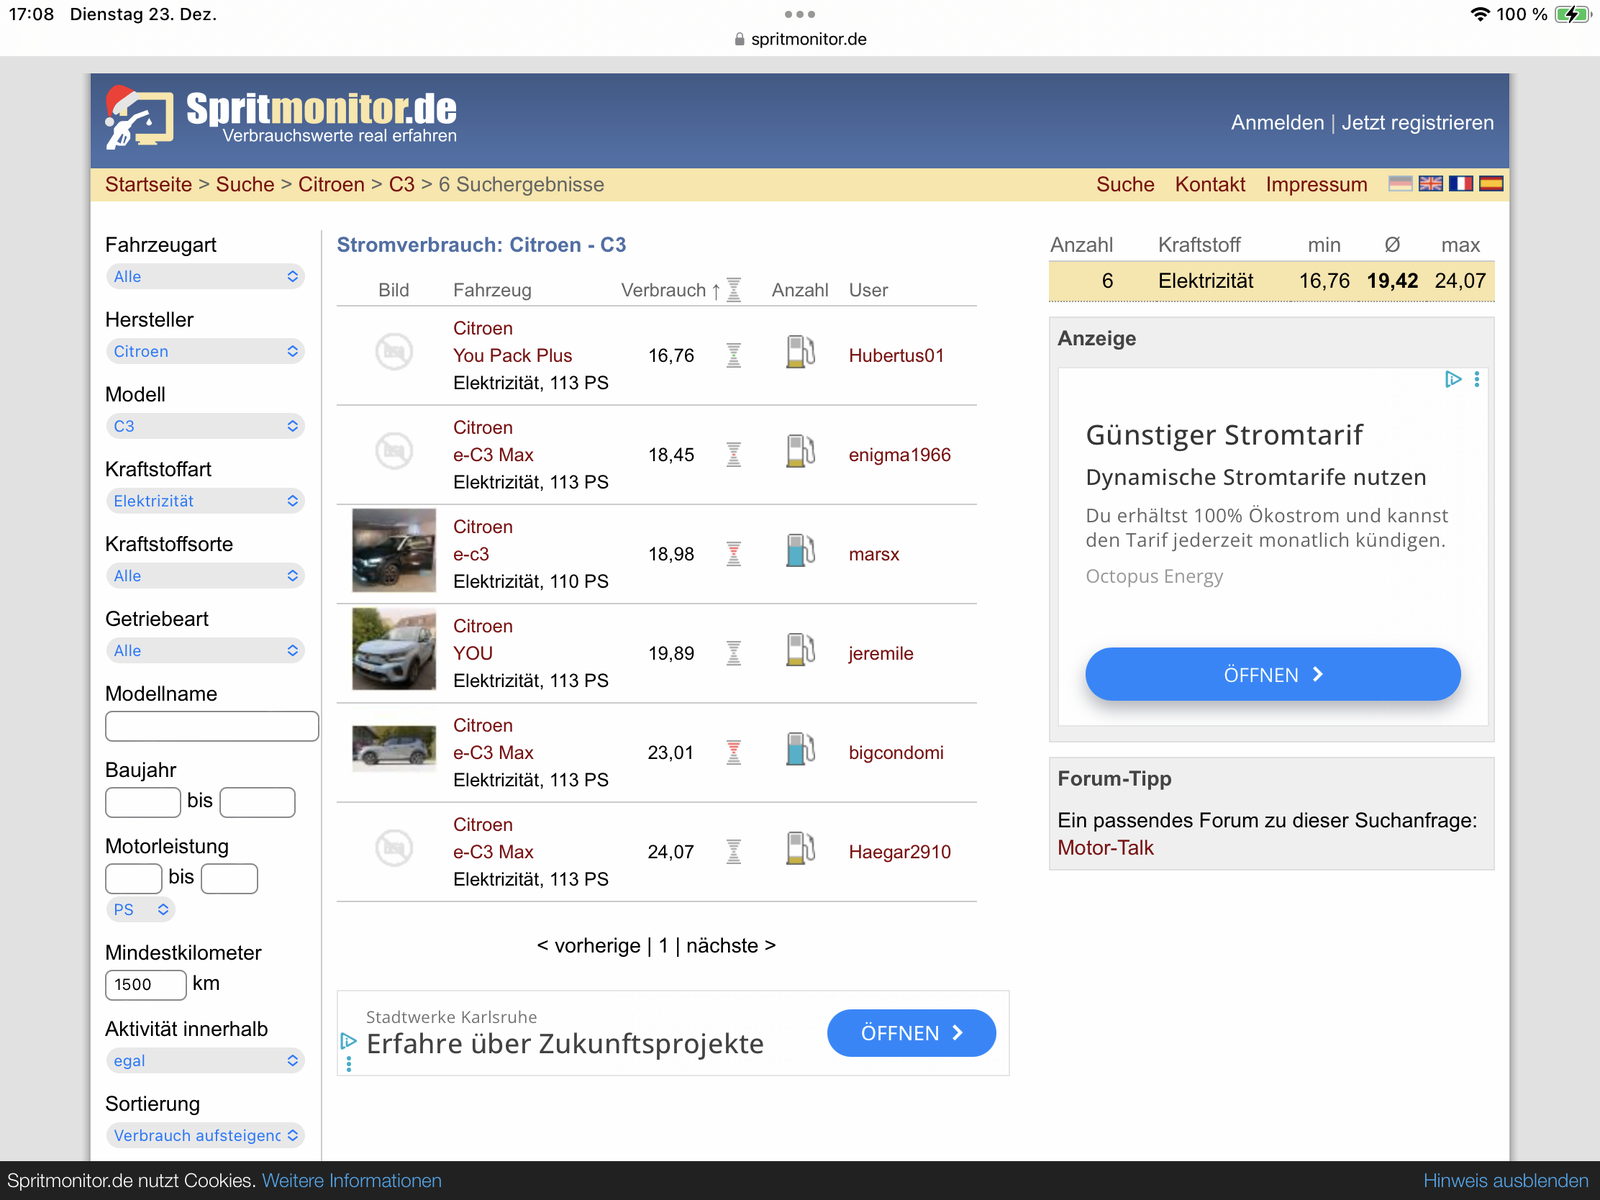The width and height of the screenshot is (1600, 1200).
Task: Click Suche in top right navigation
Action: pos(1125,185)
